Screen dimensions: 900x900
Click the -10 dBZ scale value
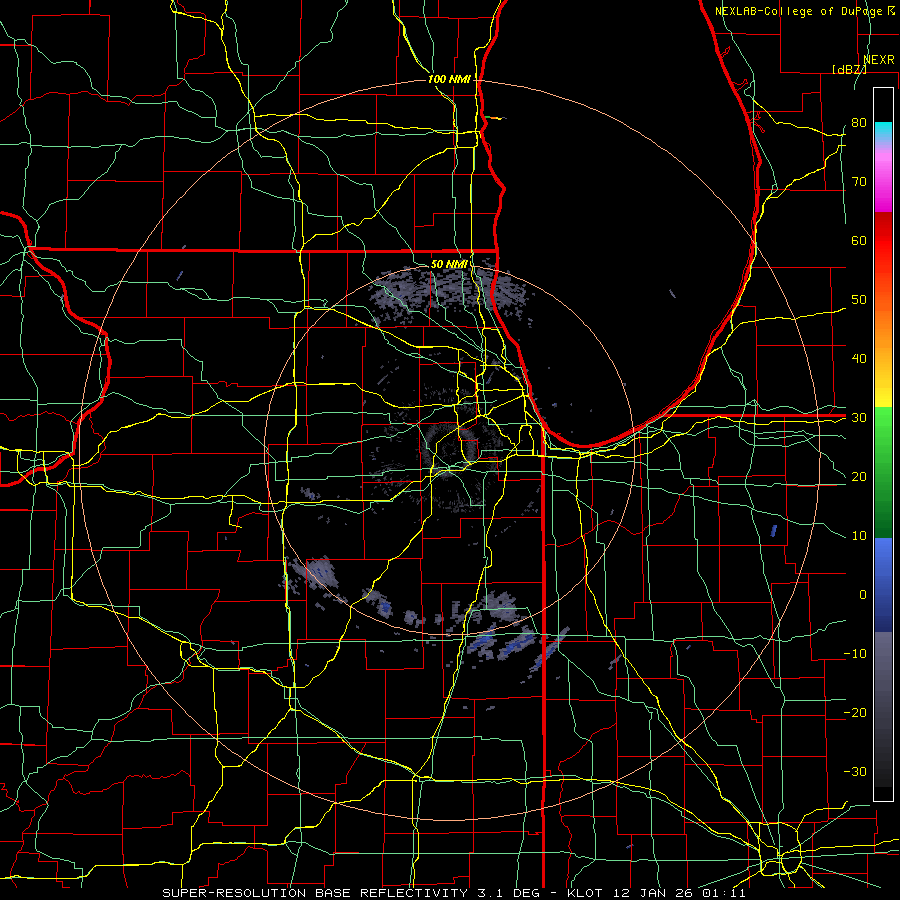[x=855, y=654]
